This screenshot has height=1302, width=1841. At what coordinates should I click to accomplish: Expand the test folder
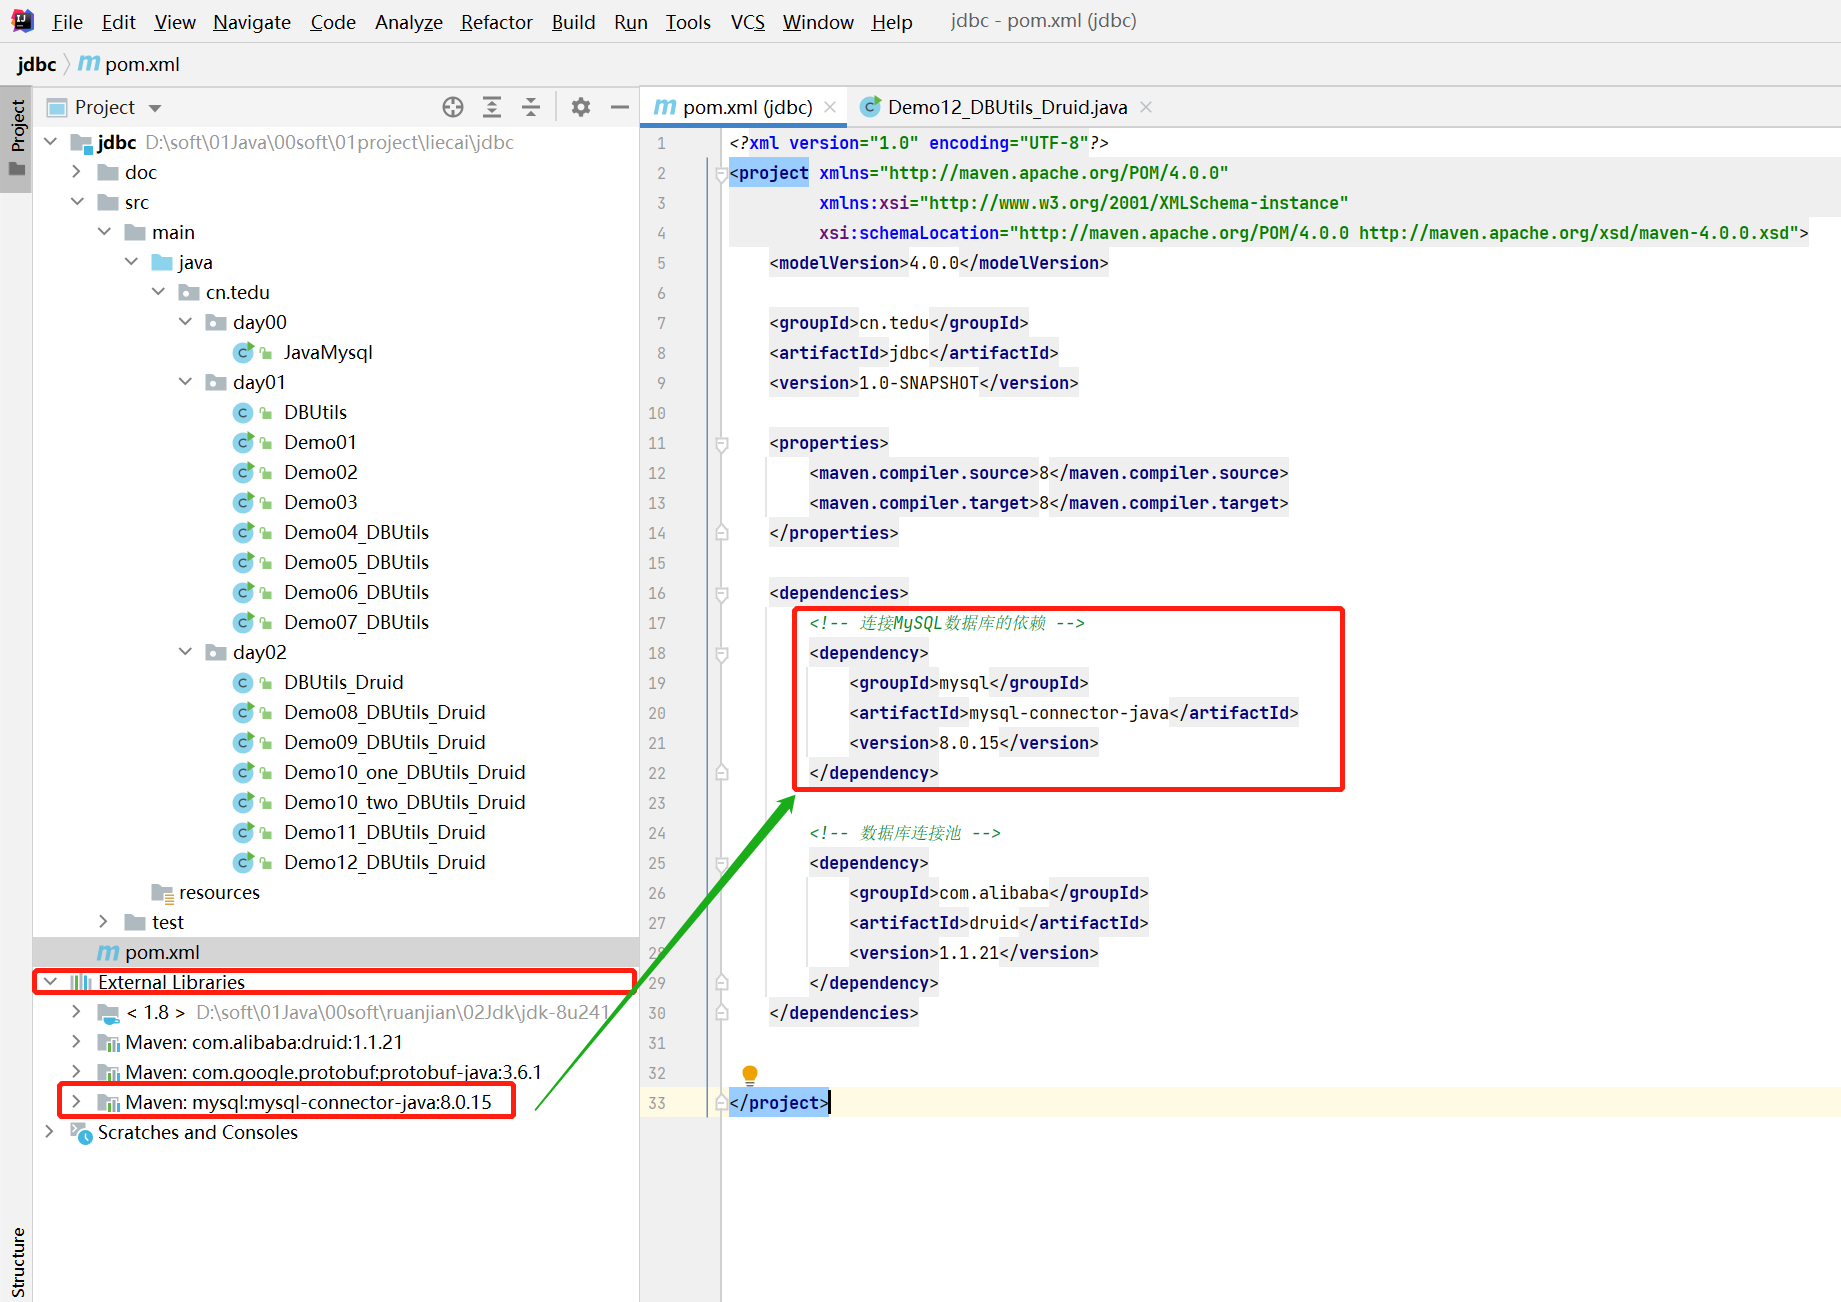pyautogui.click(x=104, y=922)
